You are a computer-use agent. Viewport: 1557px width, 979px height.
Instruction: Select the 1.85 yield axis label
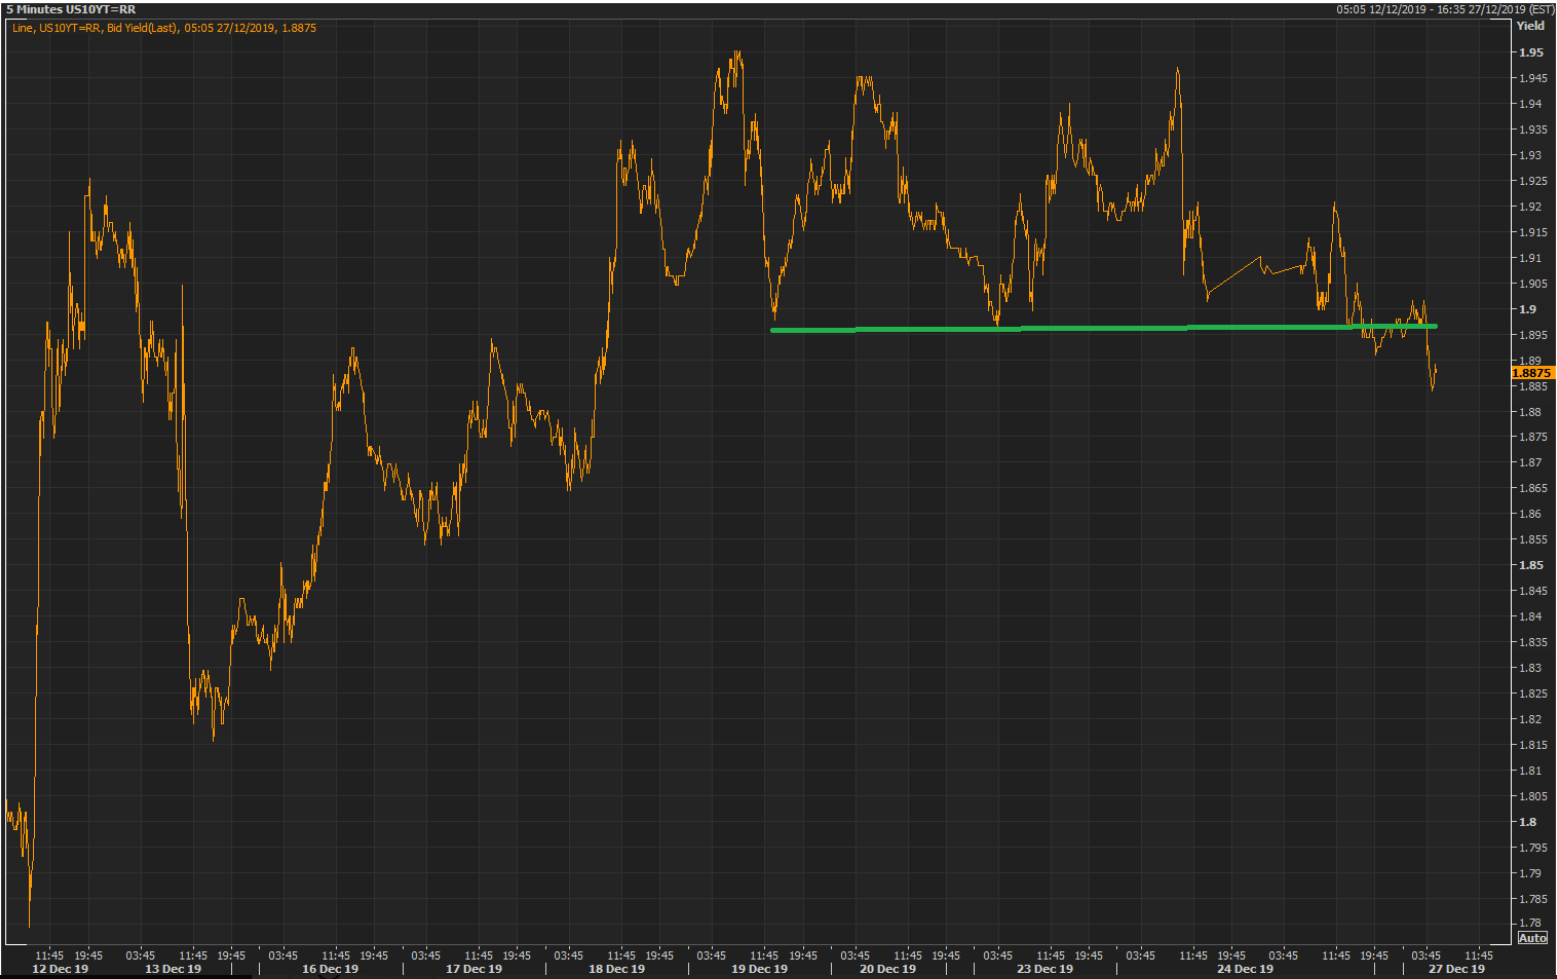tap(1530, 565)
